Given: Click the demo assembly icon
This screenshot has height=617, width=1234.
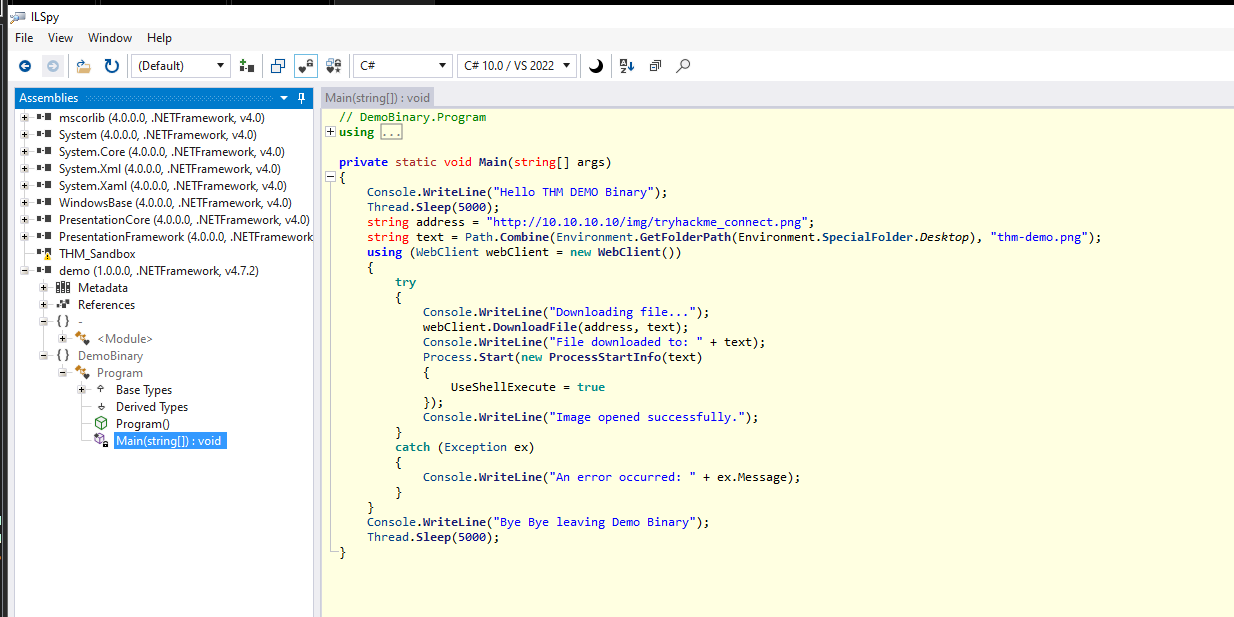Looking at the screenshot, I should [44, 271].
